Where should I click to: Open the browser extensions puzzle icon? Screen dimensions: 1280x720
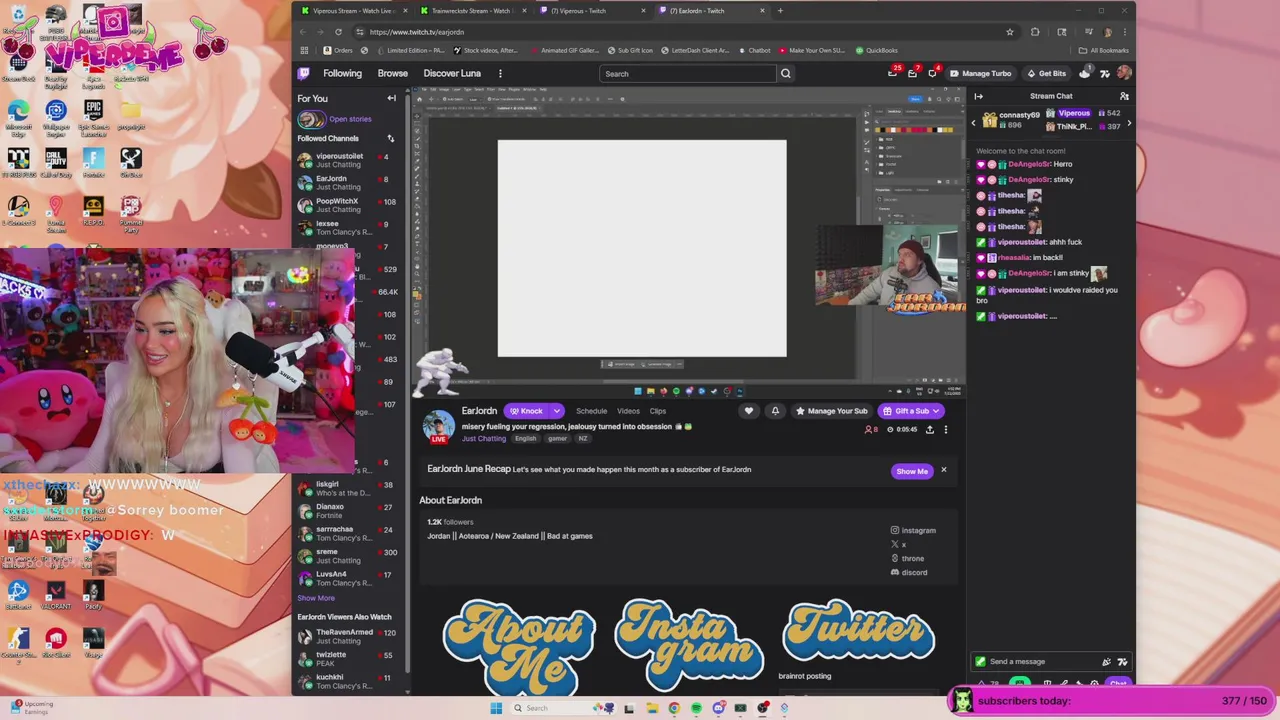click(x=1035, y=32)
